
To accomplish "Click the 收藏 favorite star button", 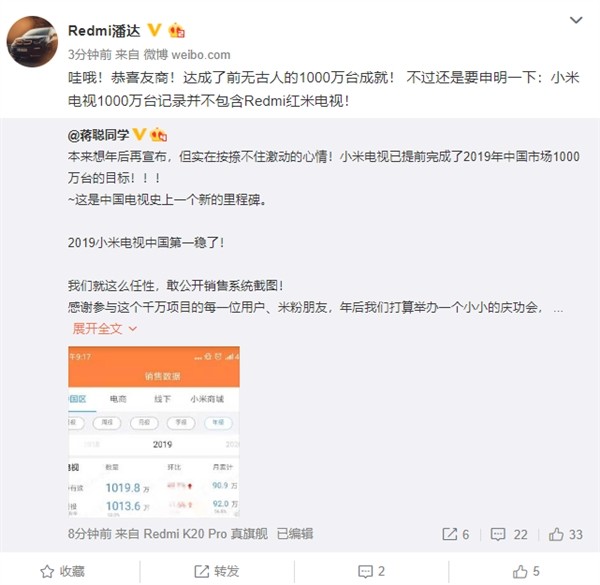I will click(x=62, y=571).
